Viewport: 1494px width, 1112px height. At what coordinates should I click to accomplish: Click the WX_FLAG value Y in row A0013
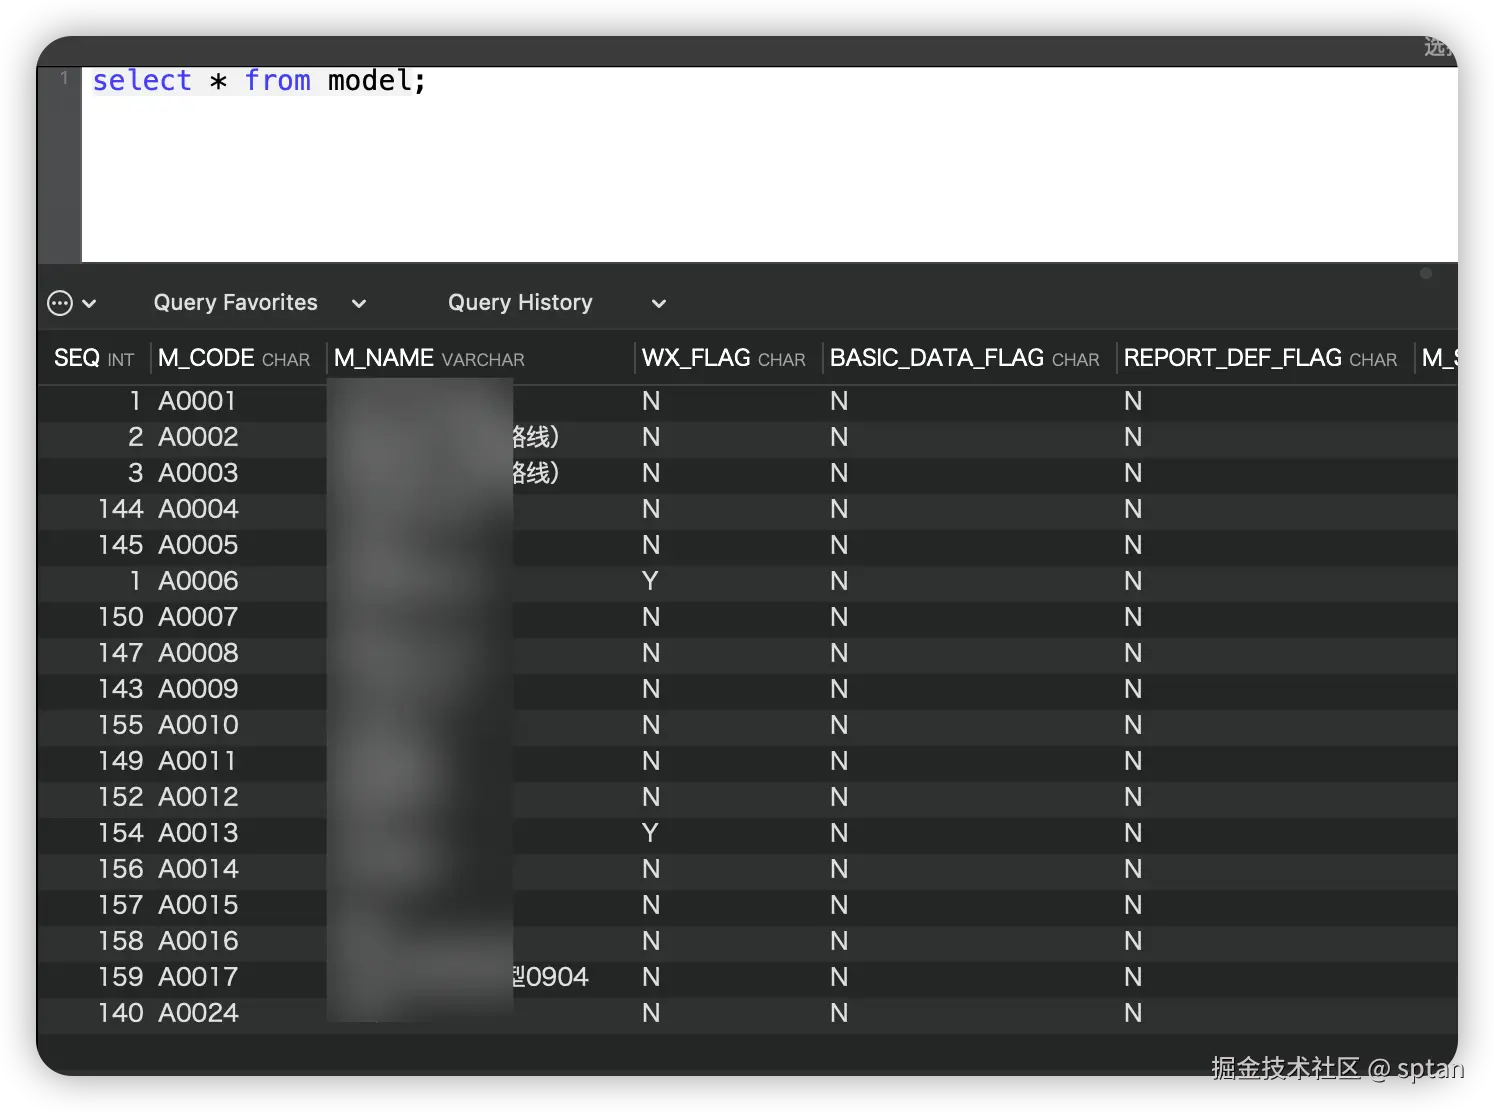click(x=650, y=833)
